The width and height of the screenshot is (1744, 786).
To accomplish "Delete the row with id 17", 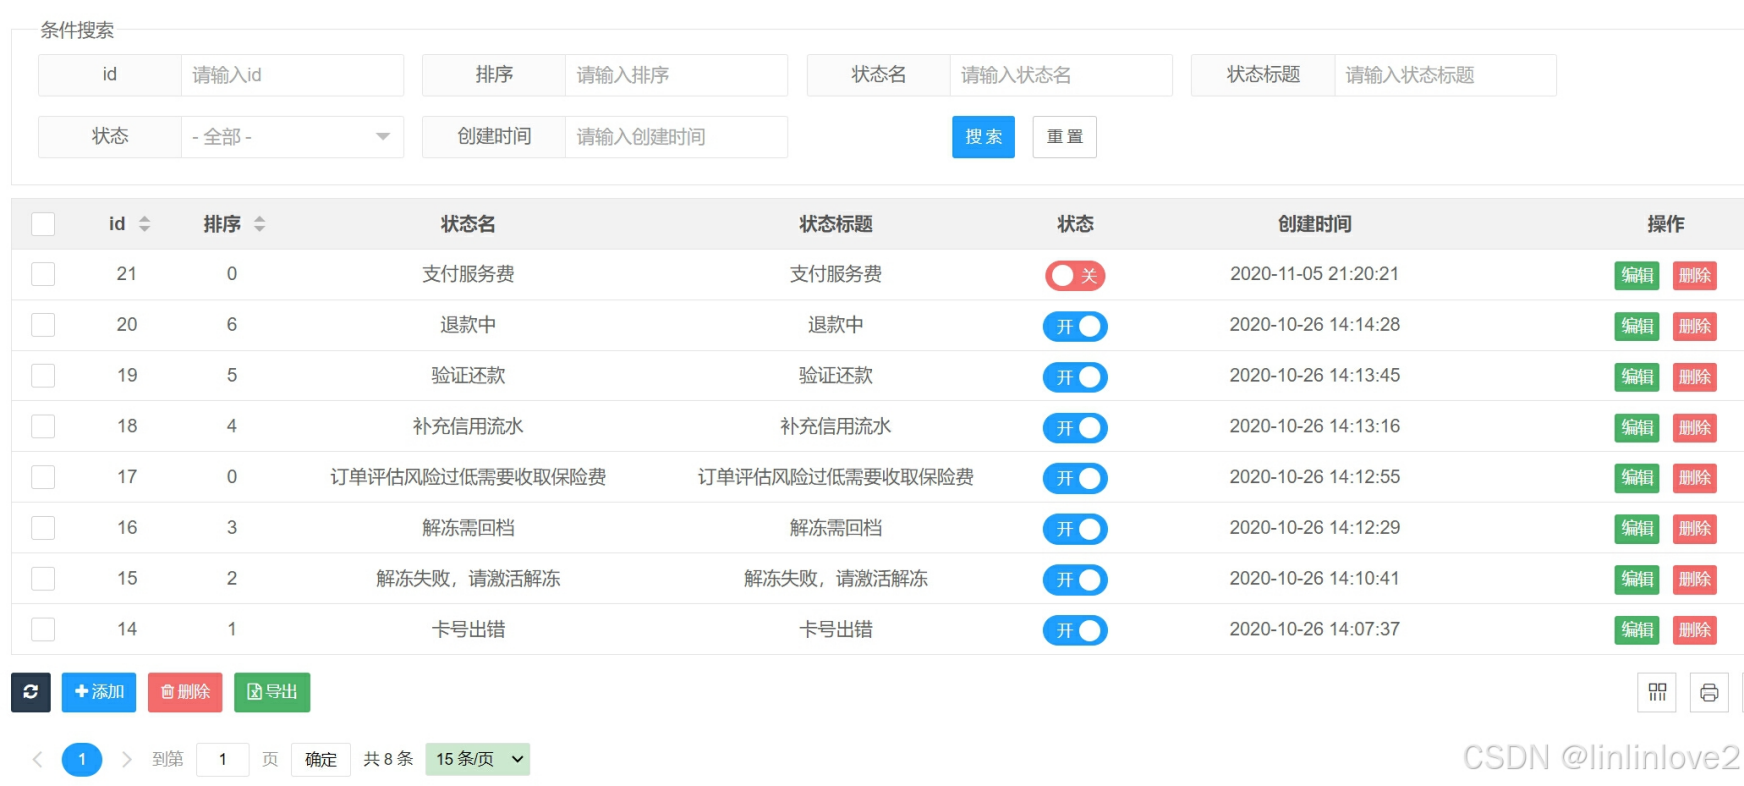I will click(1695, 478).
